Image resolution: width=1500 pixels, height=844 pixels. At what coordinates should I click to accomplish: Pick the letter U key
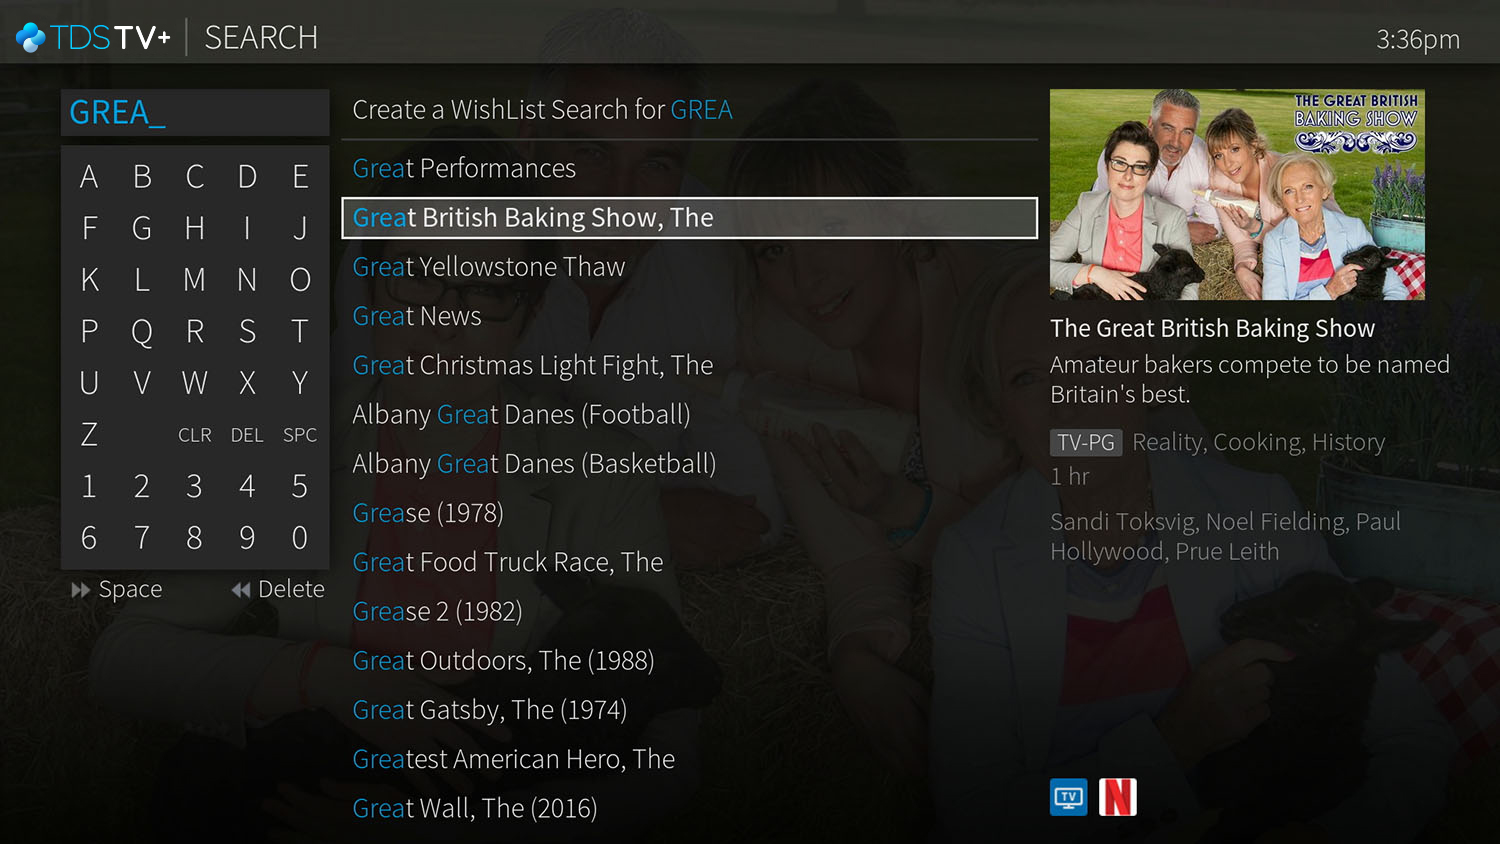click(x=89, y=383)
